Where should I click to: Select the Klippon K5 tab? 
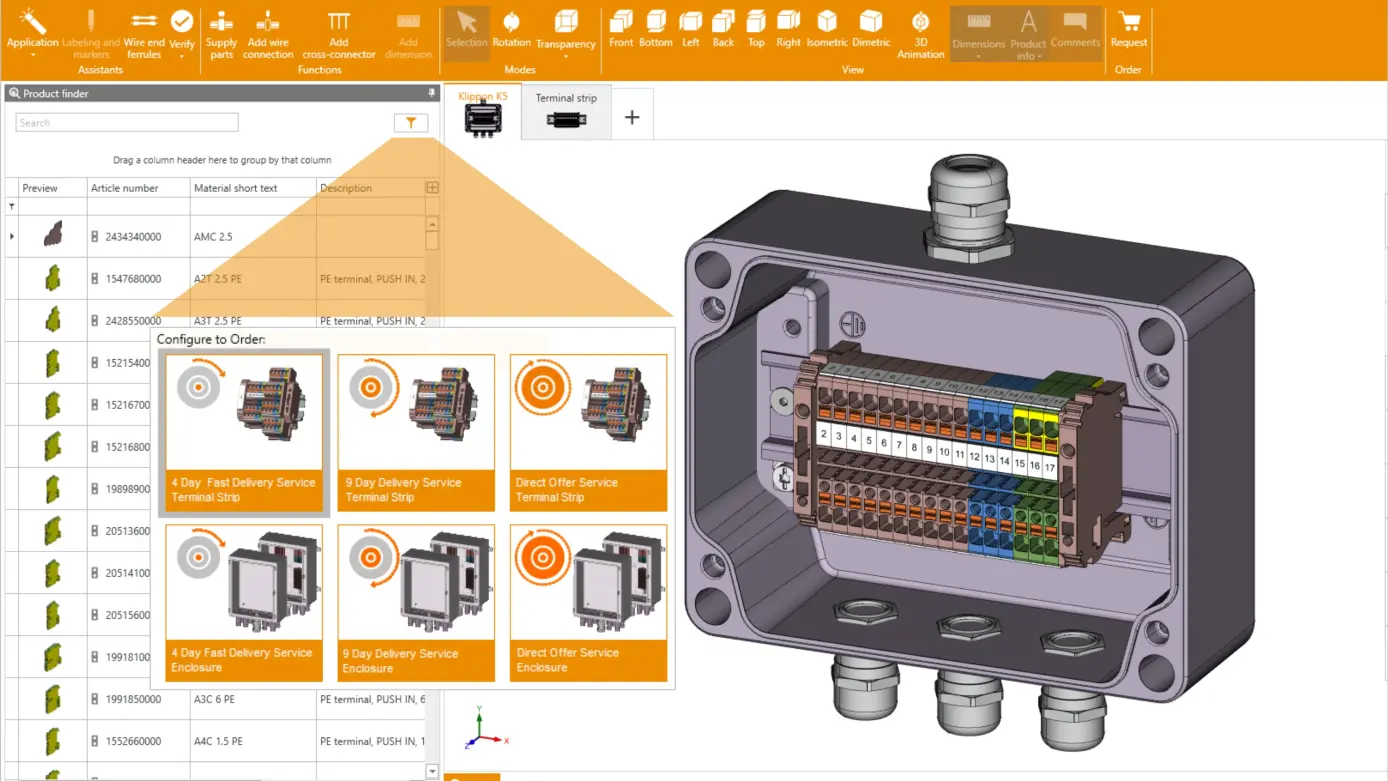pos(481,113)
